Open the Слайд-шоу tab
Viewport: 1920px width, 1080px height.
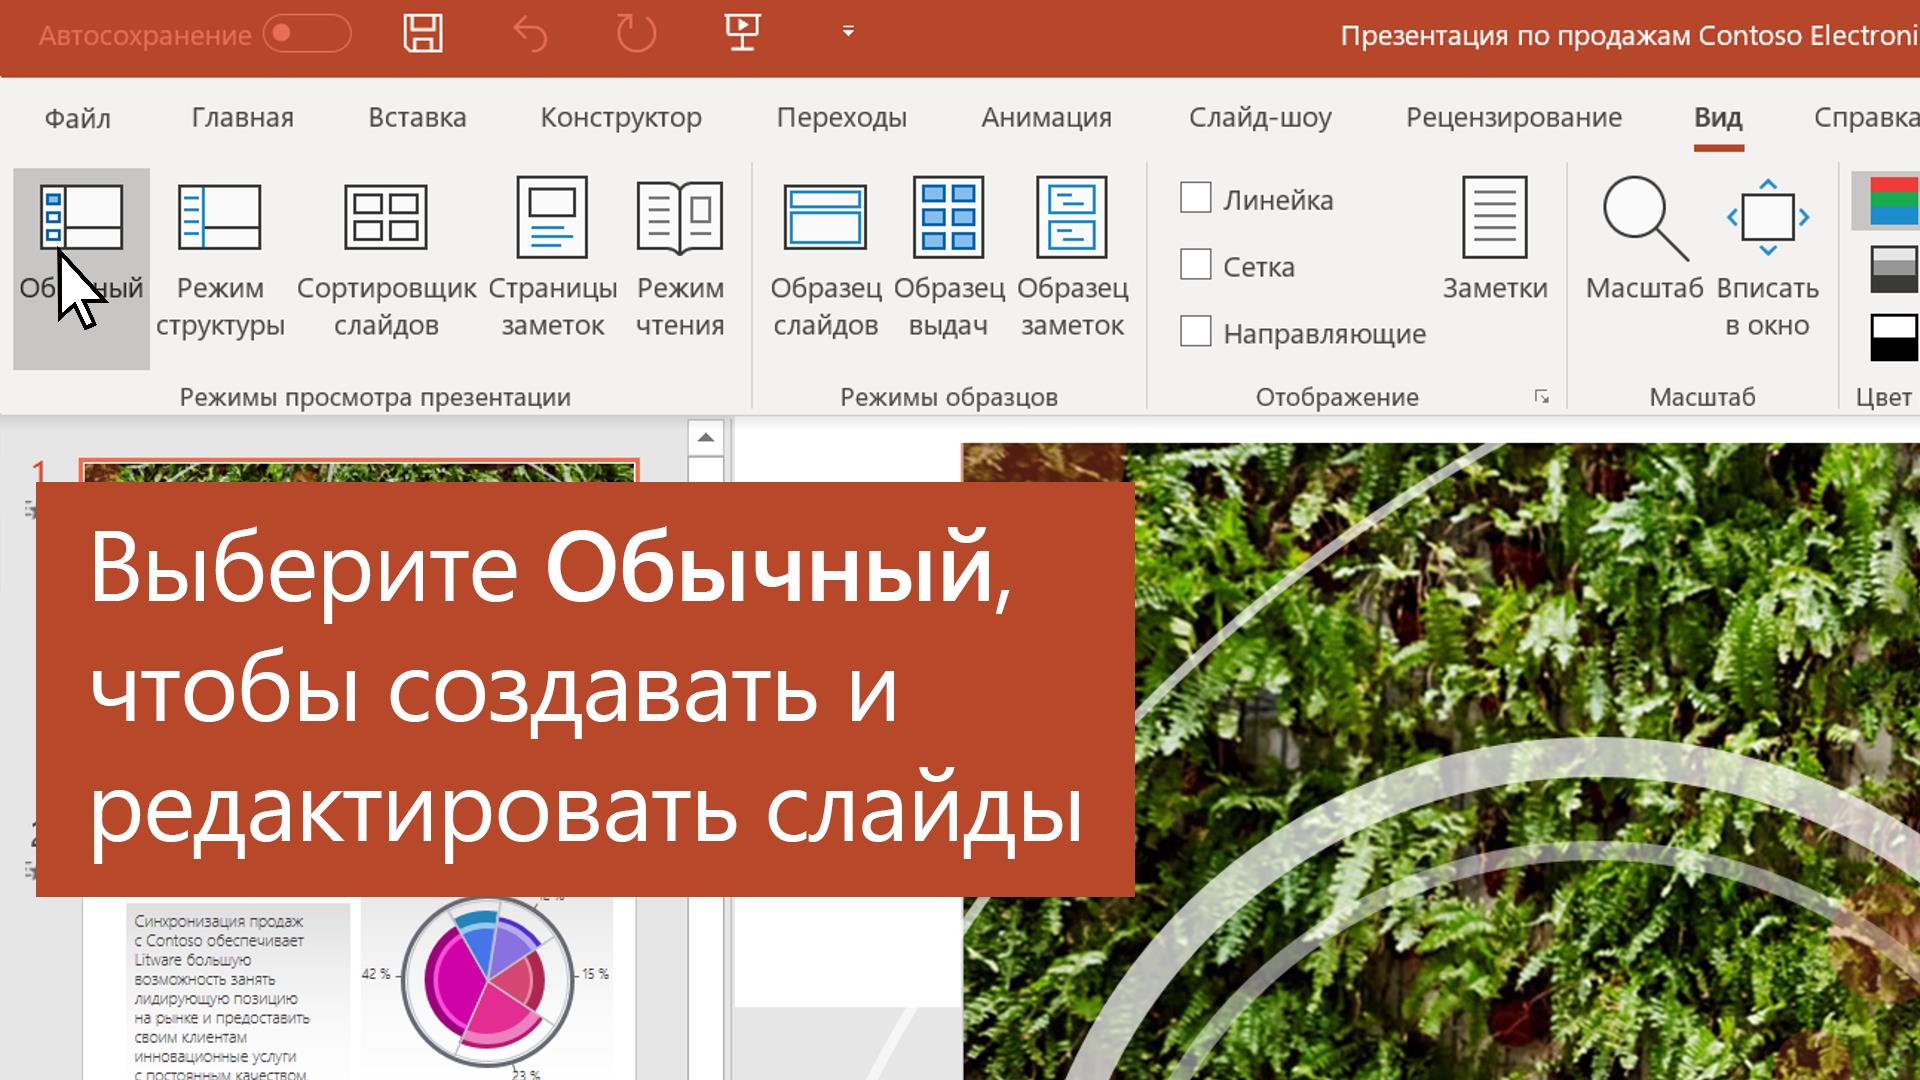click(x=1260, y=118)
